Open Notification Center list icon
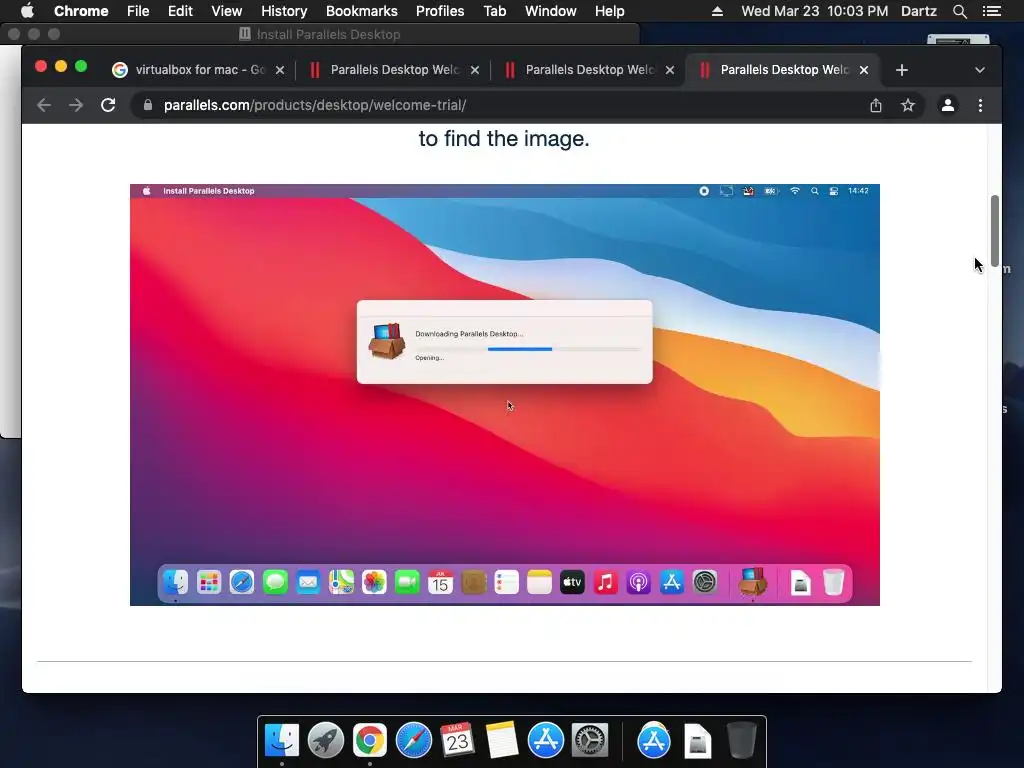The width and height of the screenshot is (1024, 768). pos(991,11)
